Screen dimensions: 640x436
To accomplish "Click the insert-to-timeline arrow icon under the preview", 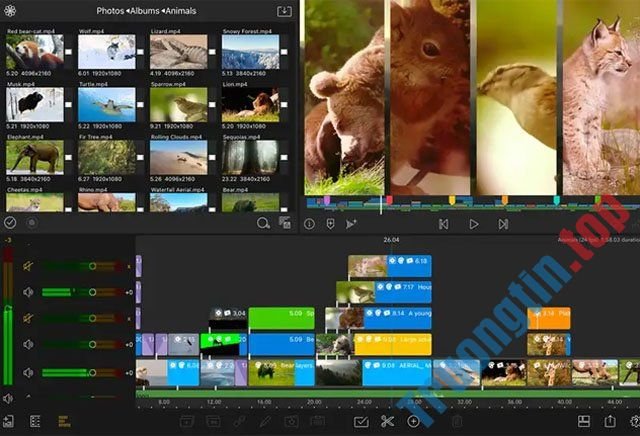I will (351, 224).
